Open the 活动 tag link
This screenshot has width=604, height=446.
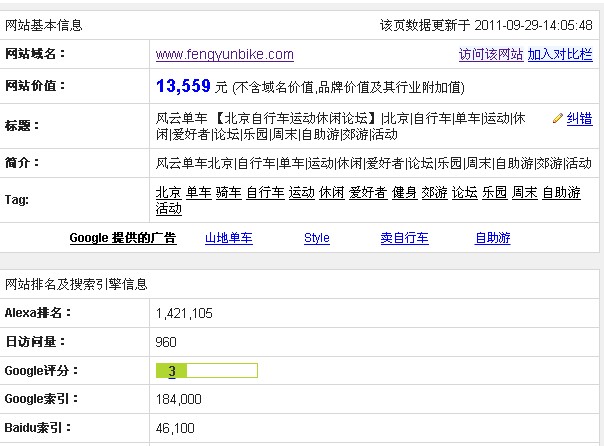(x=168, y=209)
